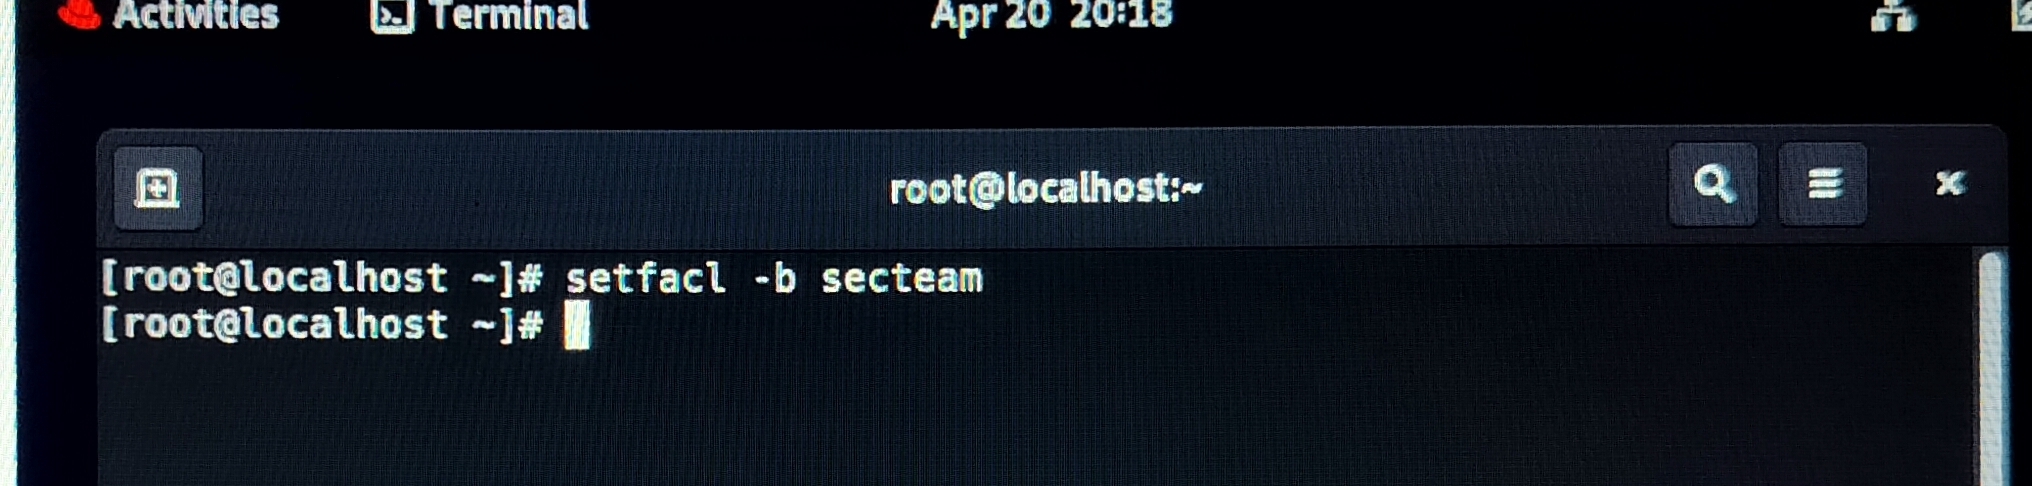The image size is (2032, 486).
Task: Open the Activities overview
Action: 195,15
